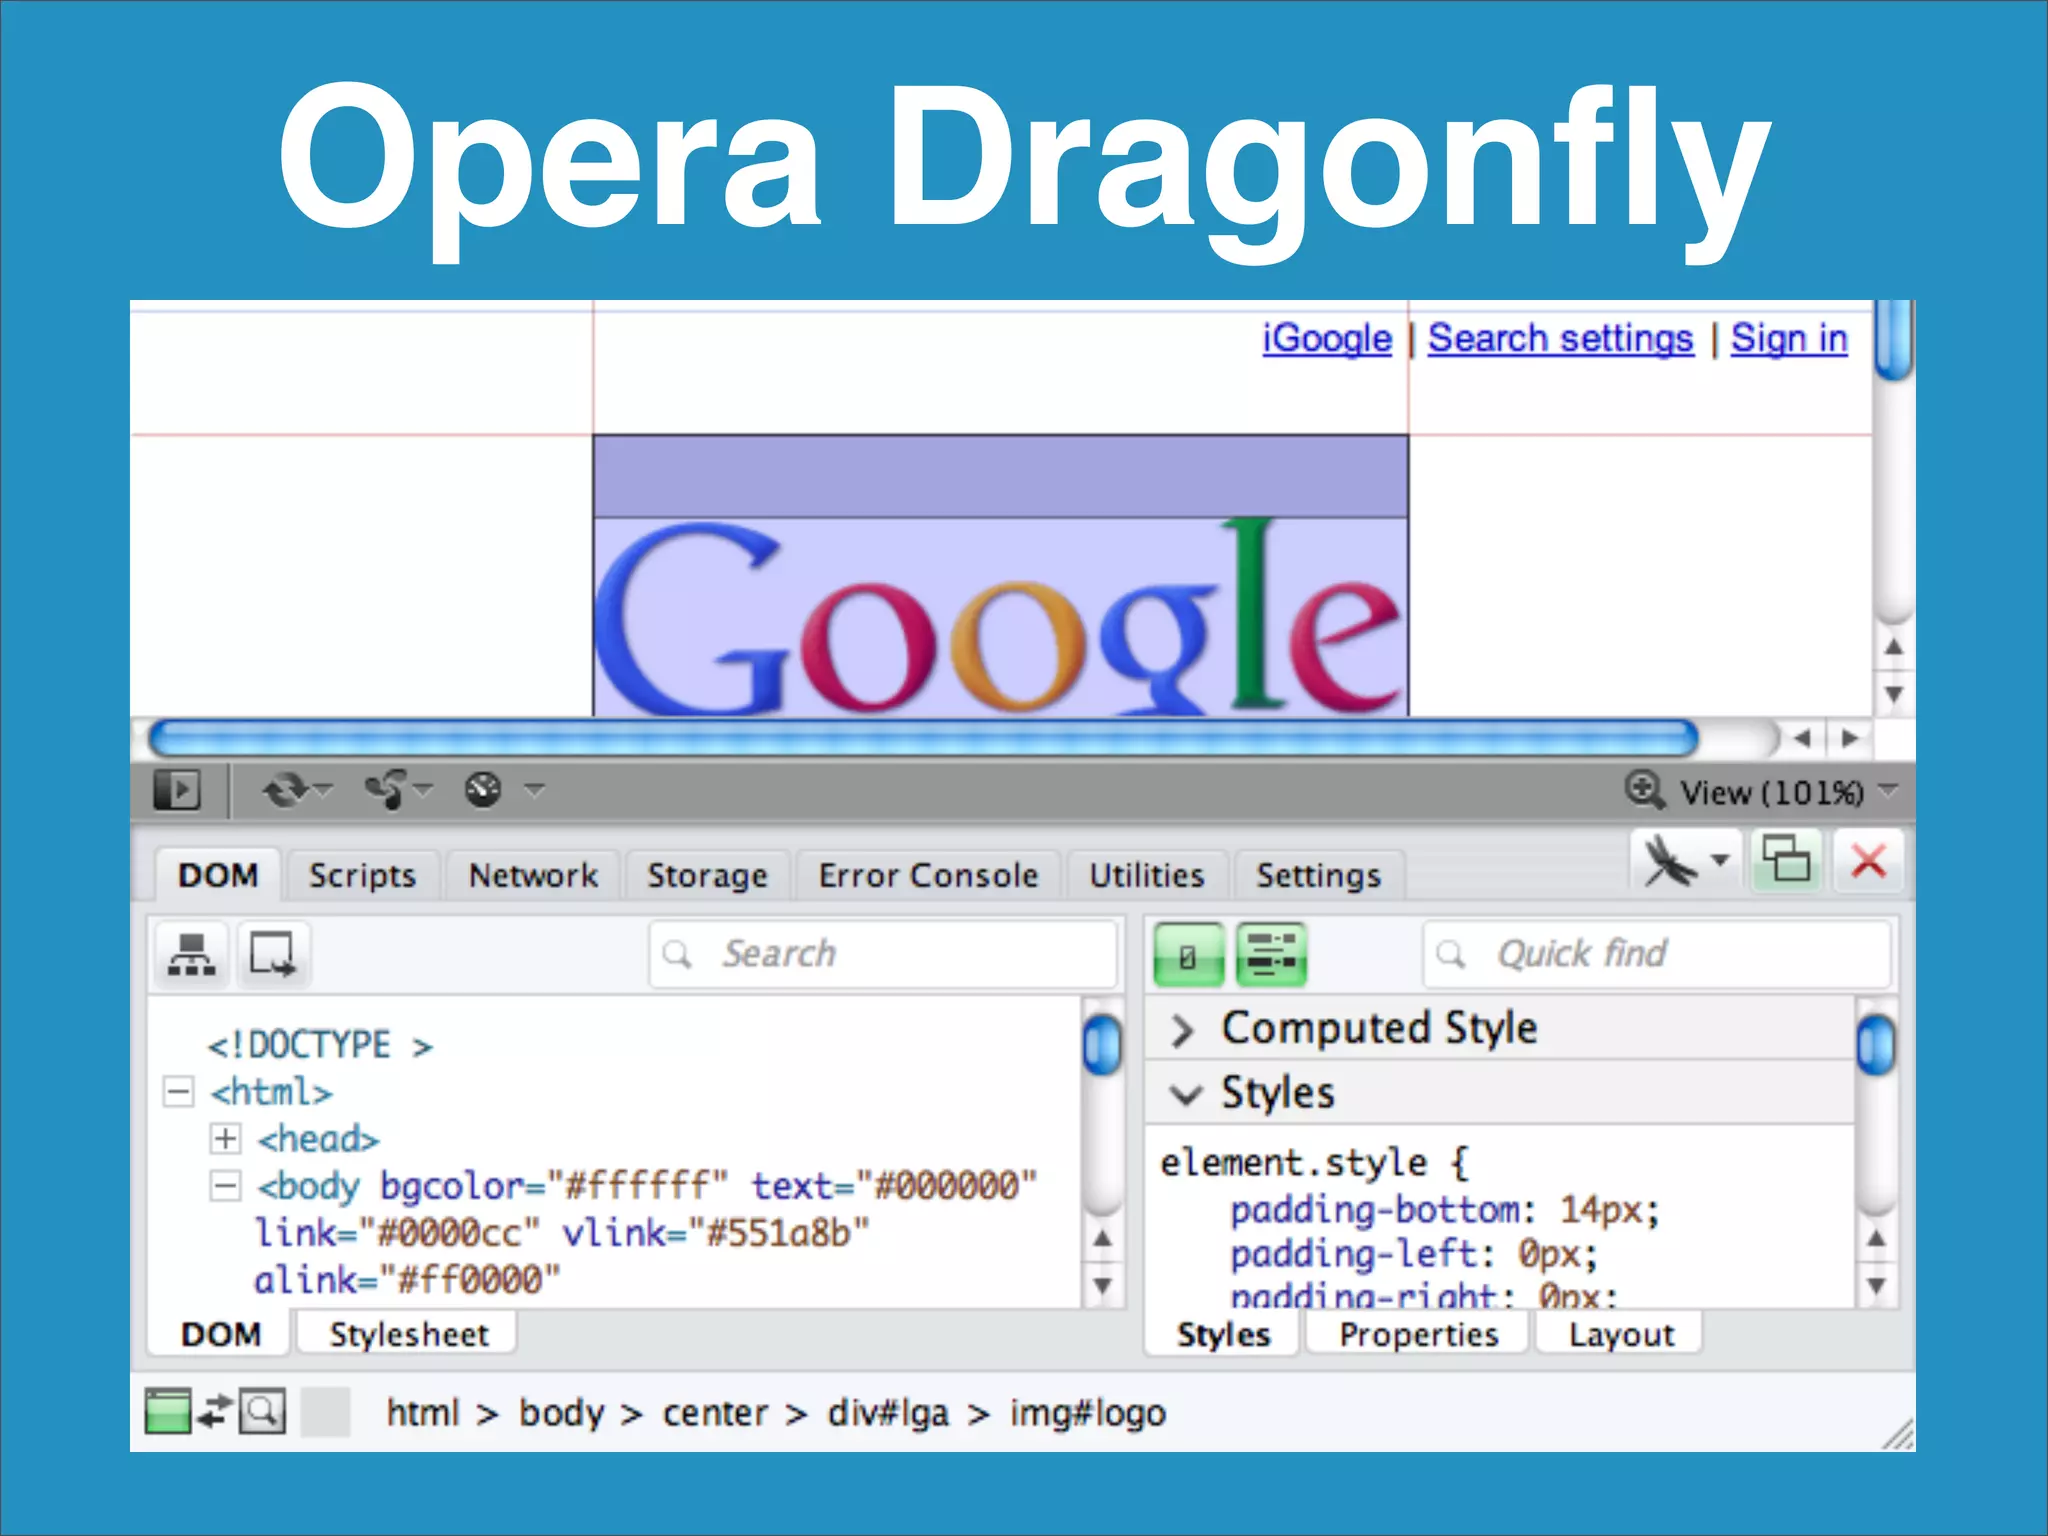Click the alink="#ff0000" attribute
The height and width of the screenshot is (1536, 2048).
coord(407,1280)
